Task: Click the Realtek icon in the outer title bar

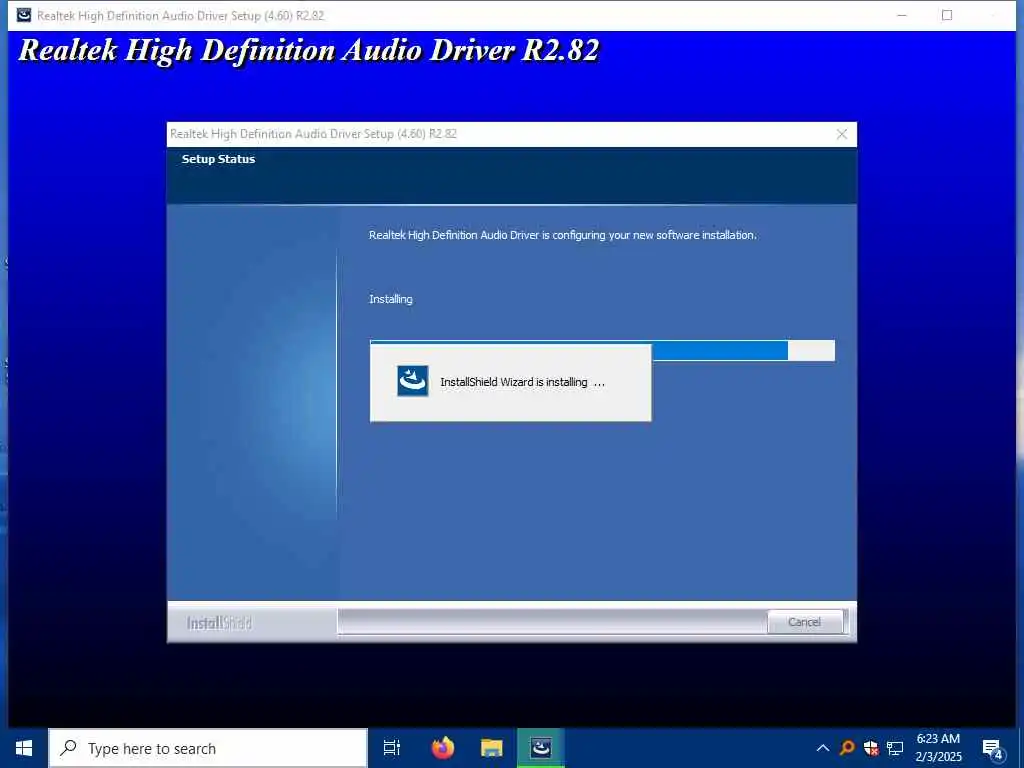Action: pyautogui.click(x=24, y=15)
